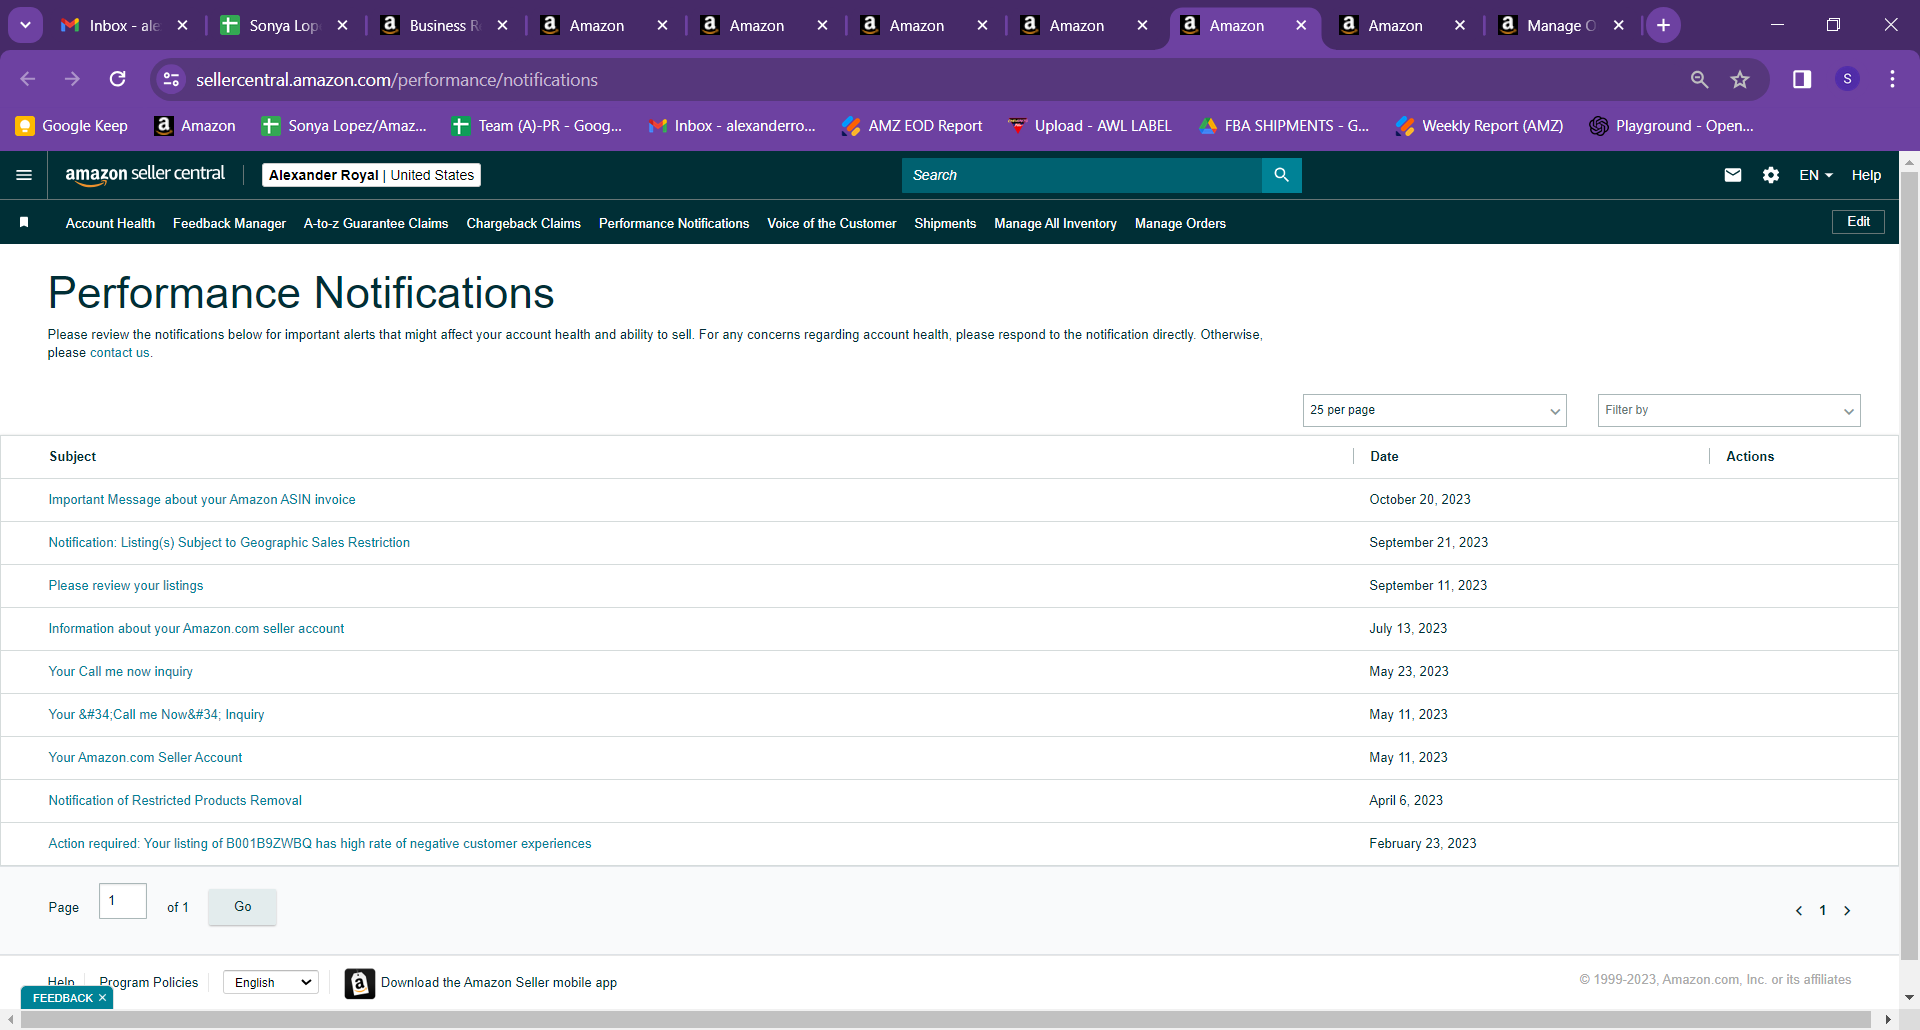Click the page number input field
This screenshot has height=1030, width=1920.
point(123,901)
